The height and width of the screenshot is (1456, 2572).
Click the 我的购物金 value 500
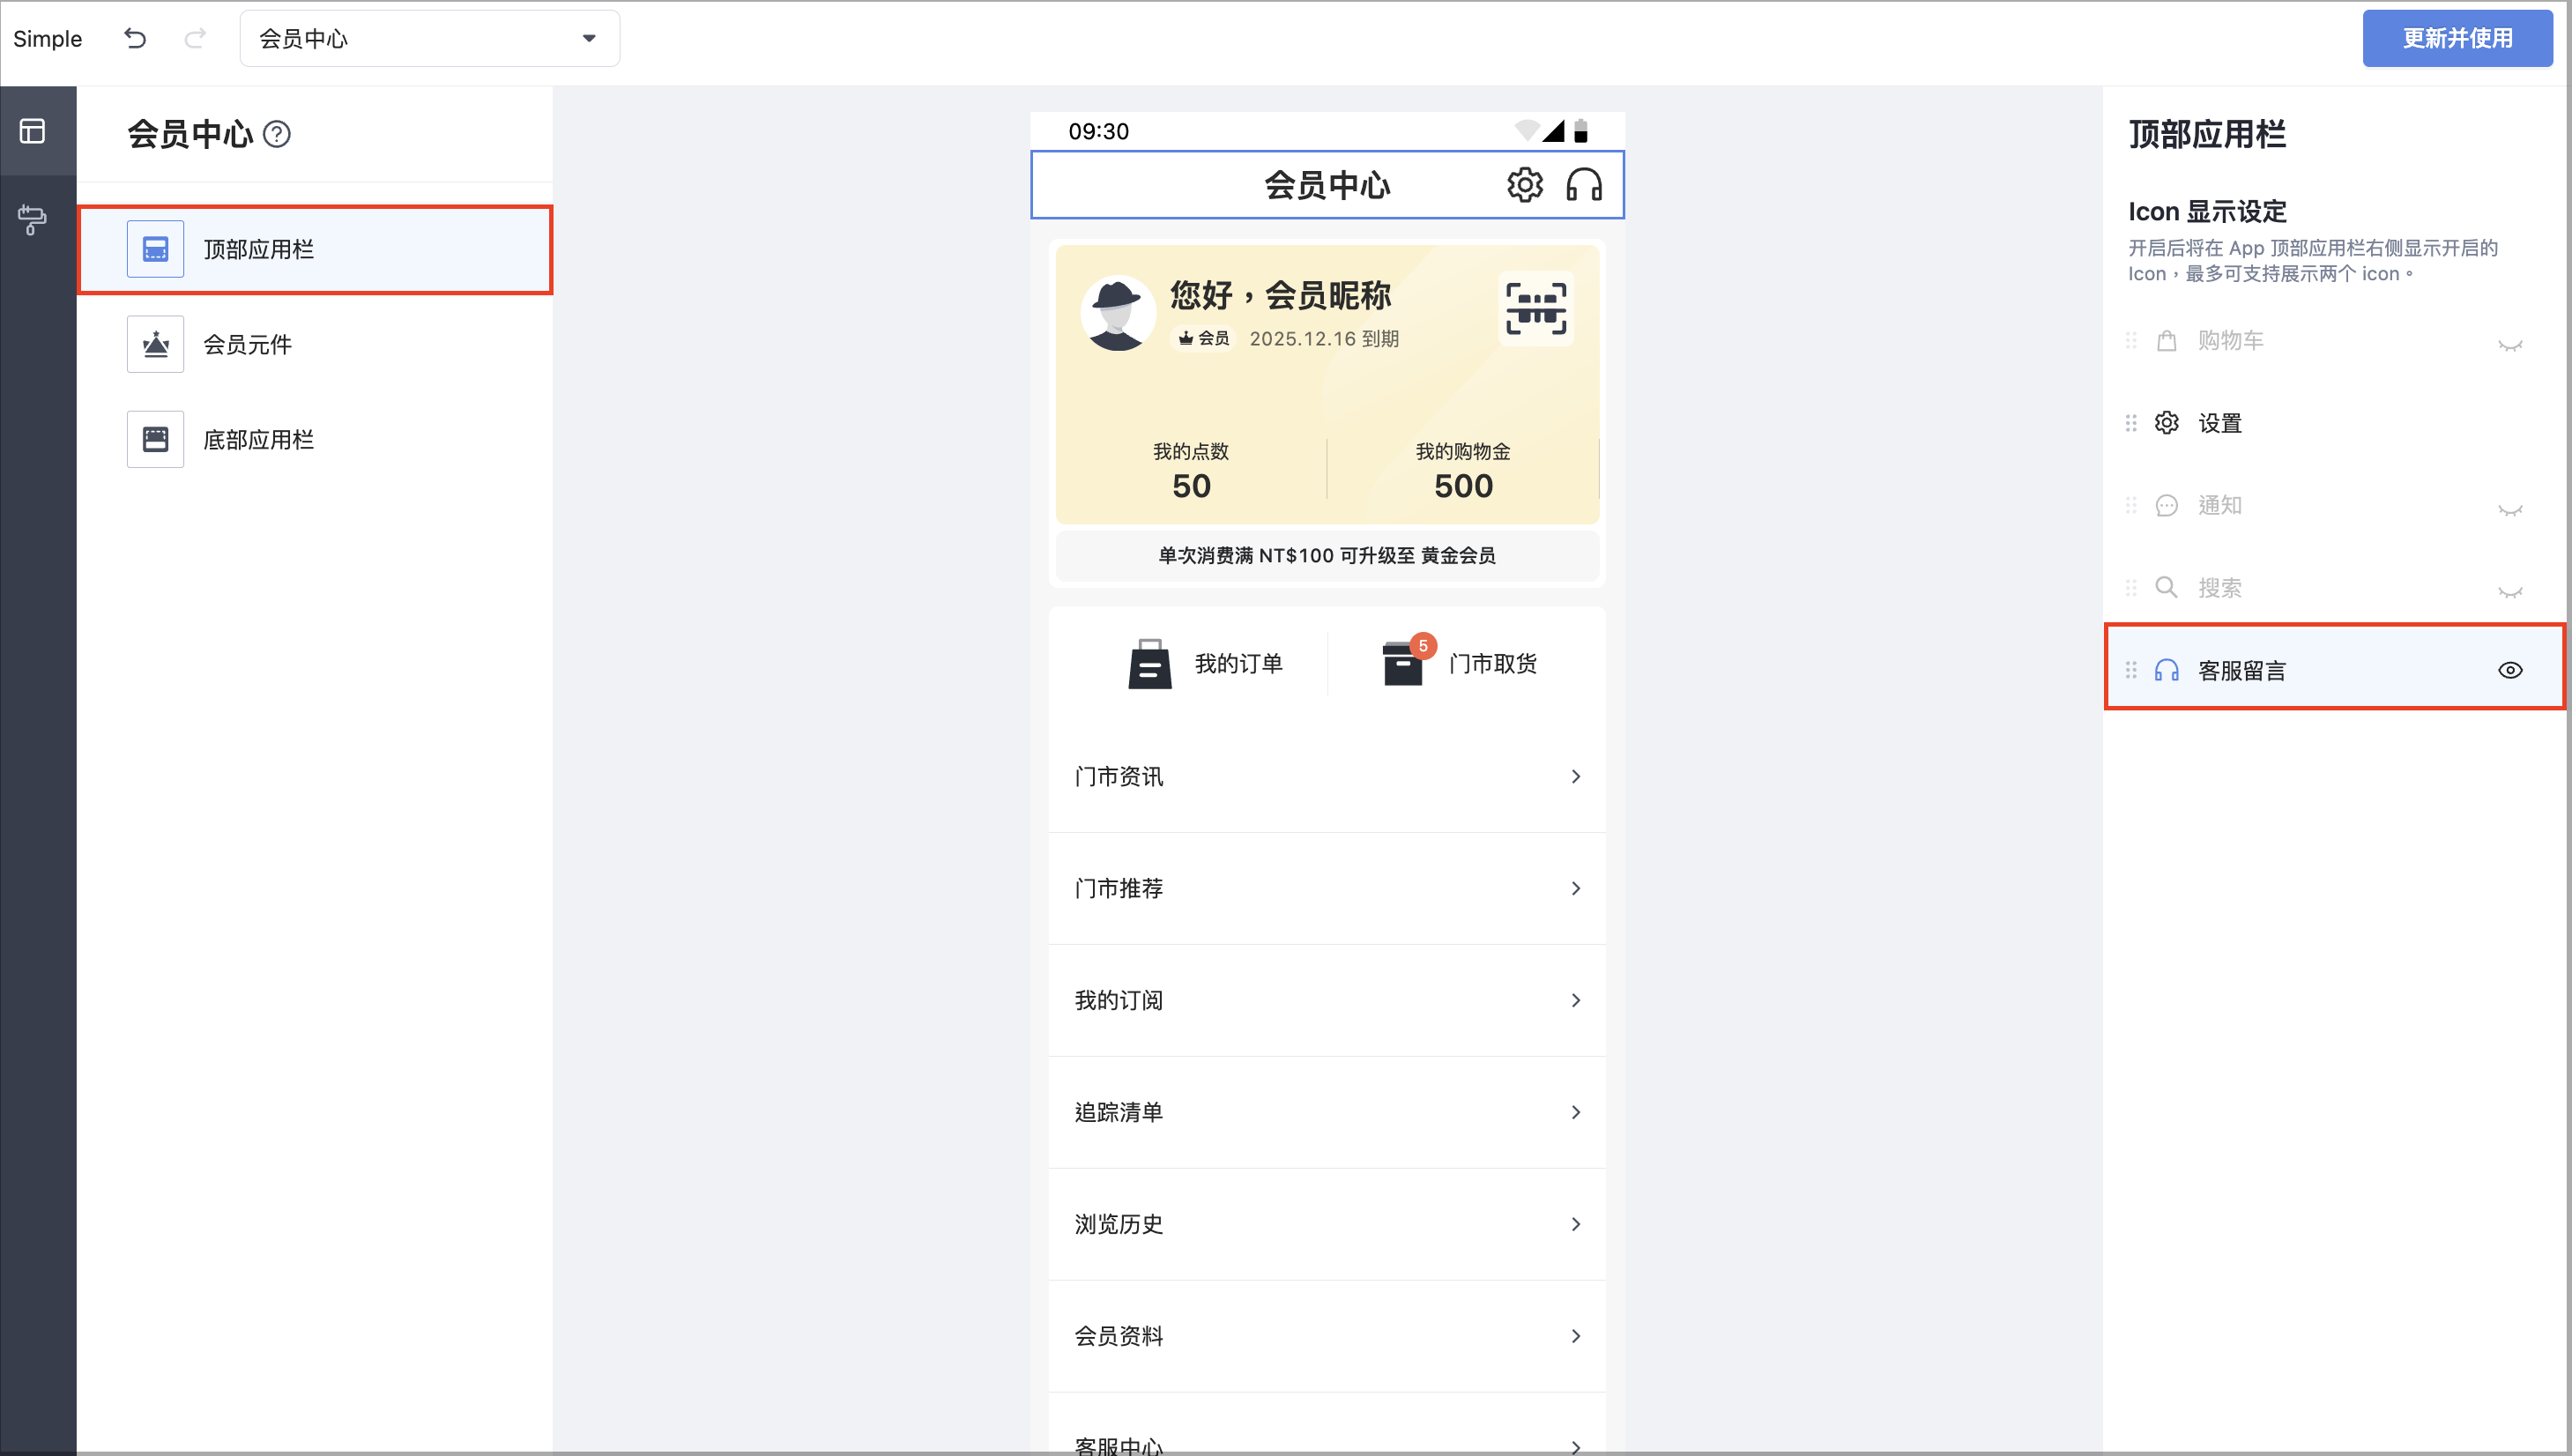coord(1463,486)
